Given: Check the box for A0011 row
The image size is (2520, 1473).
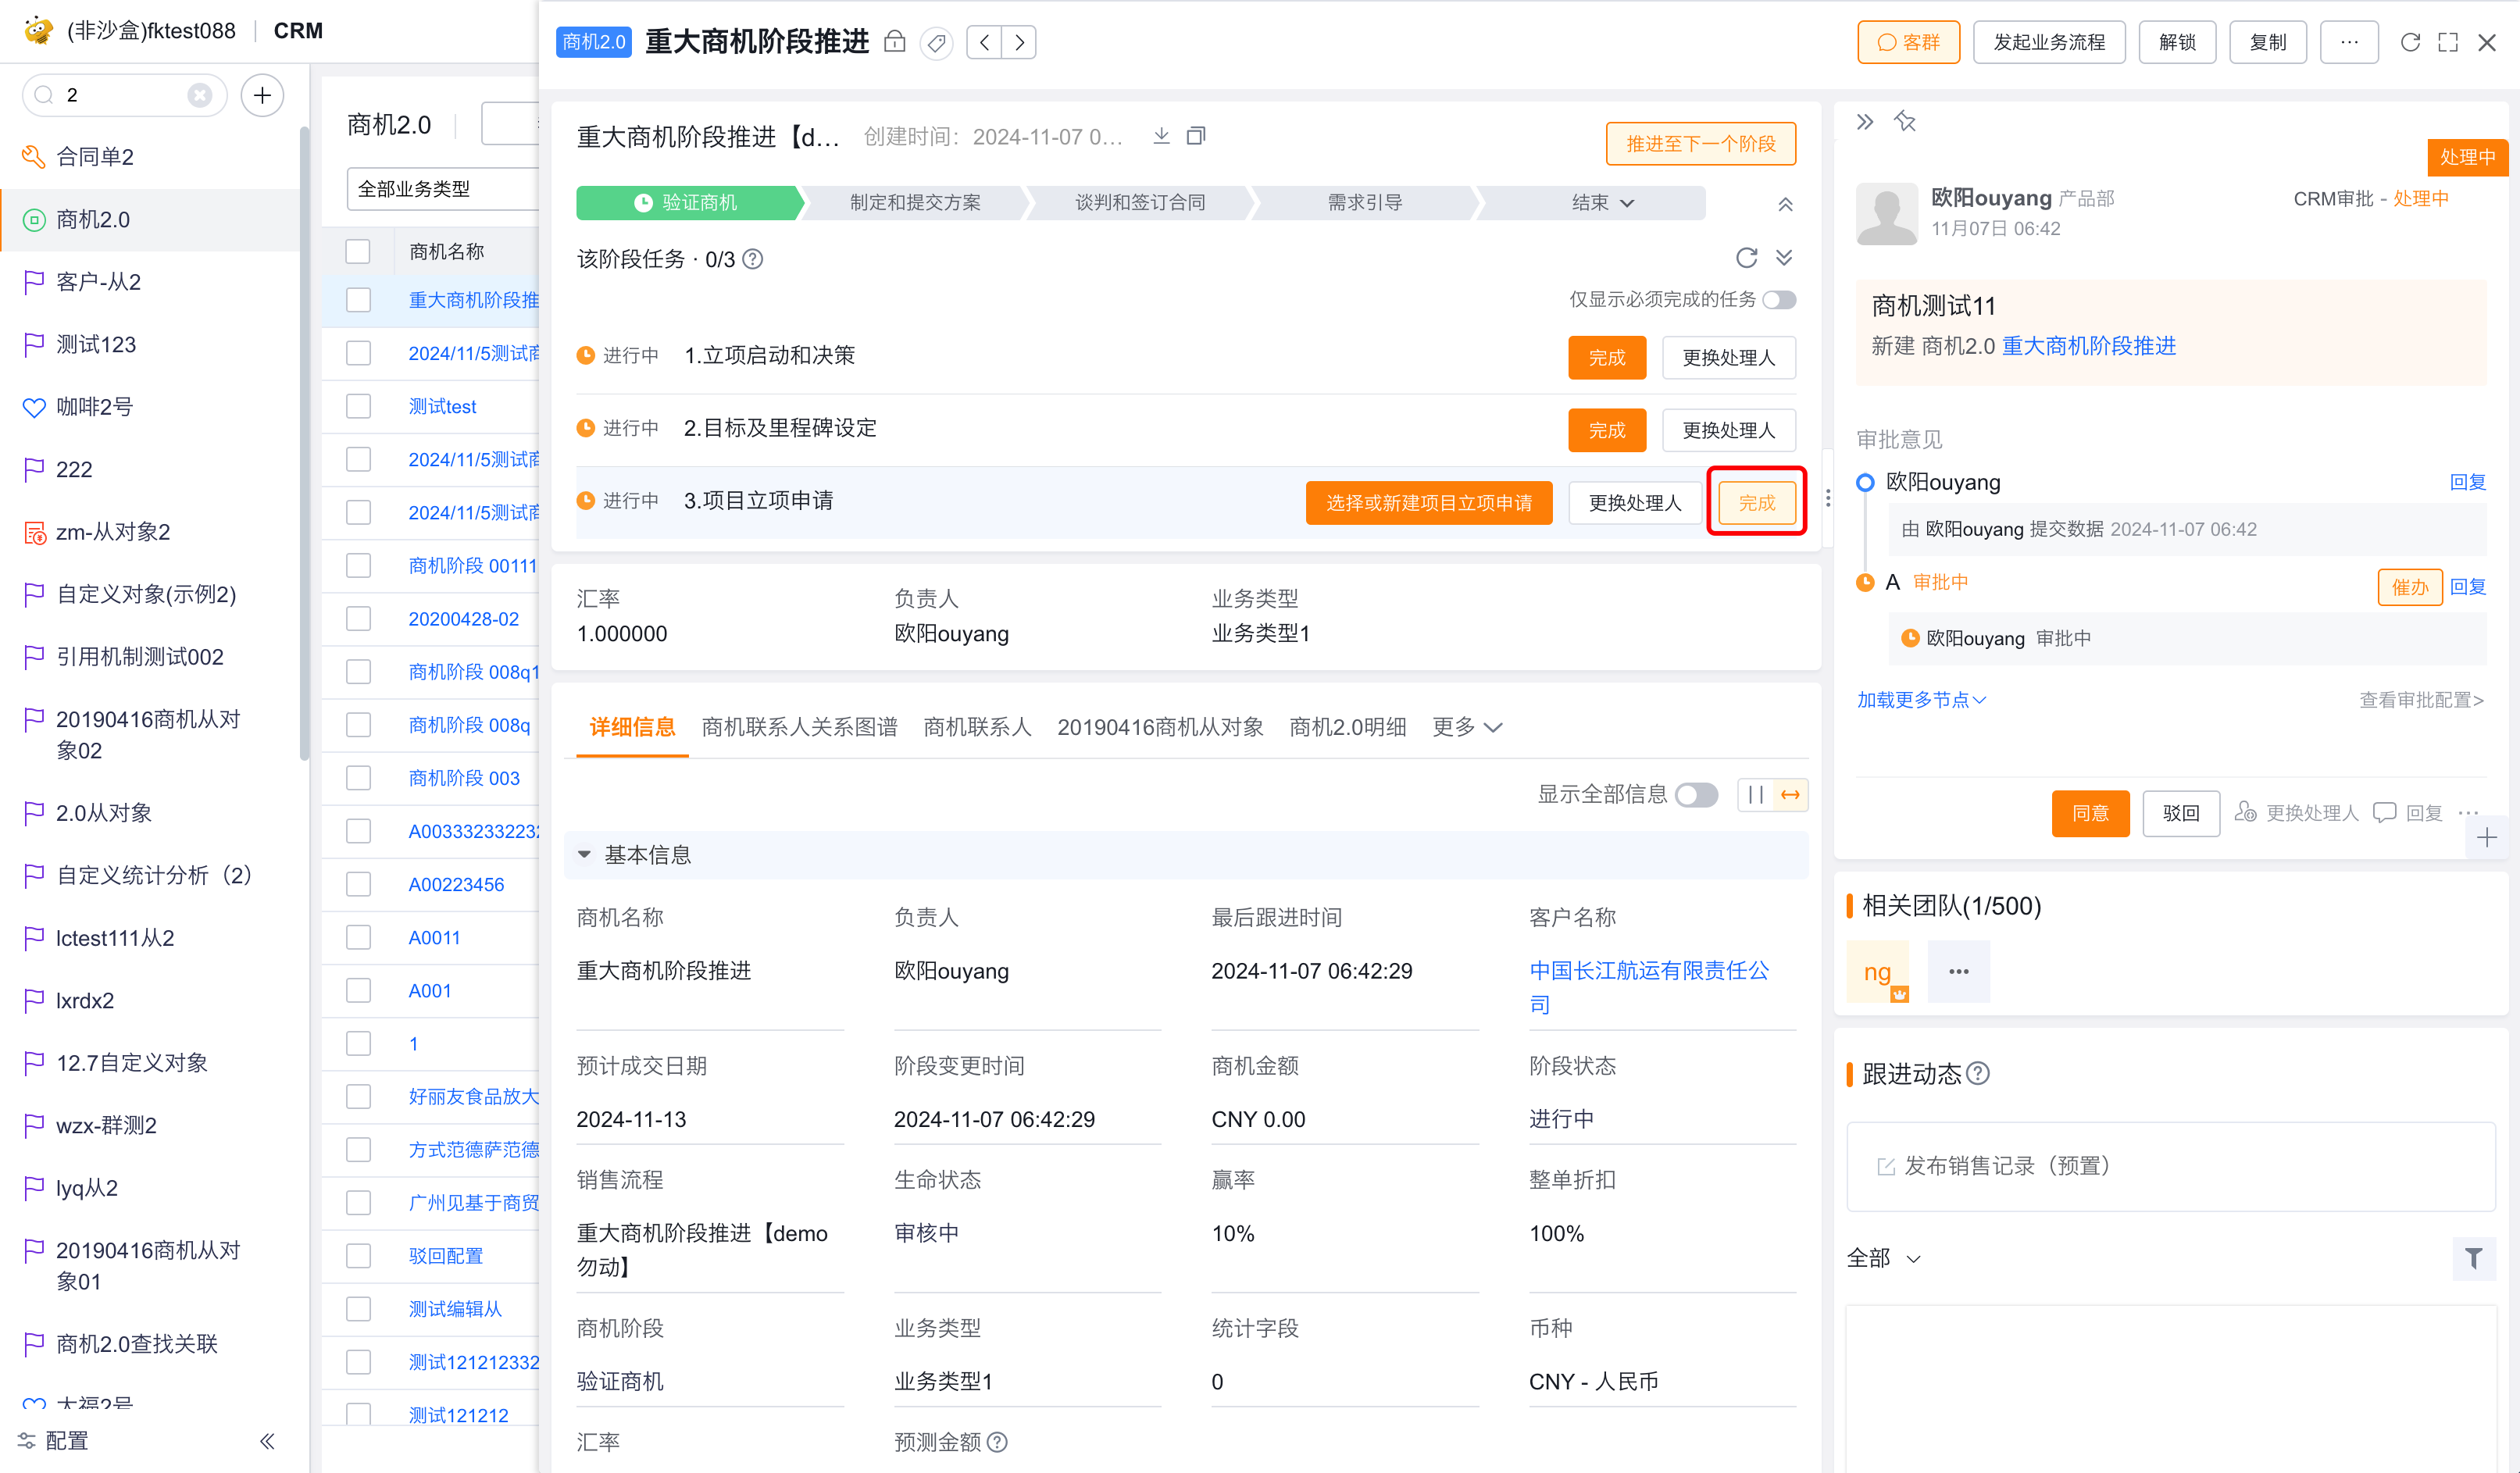Looking at the screenshot, I should [x=358, y=937].
